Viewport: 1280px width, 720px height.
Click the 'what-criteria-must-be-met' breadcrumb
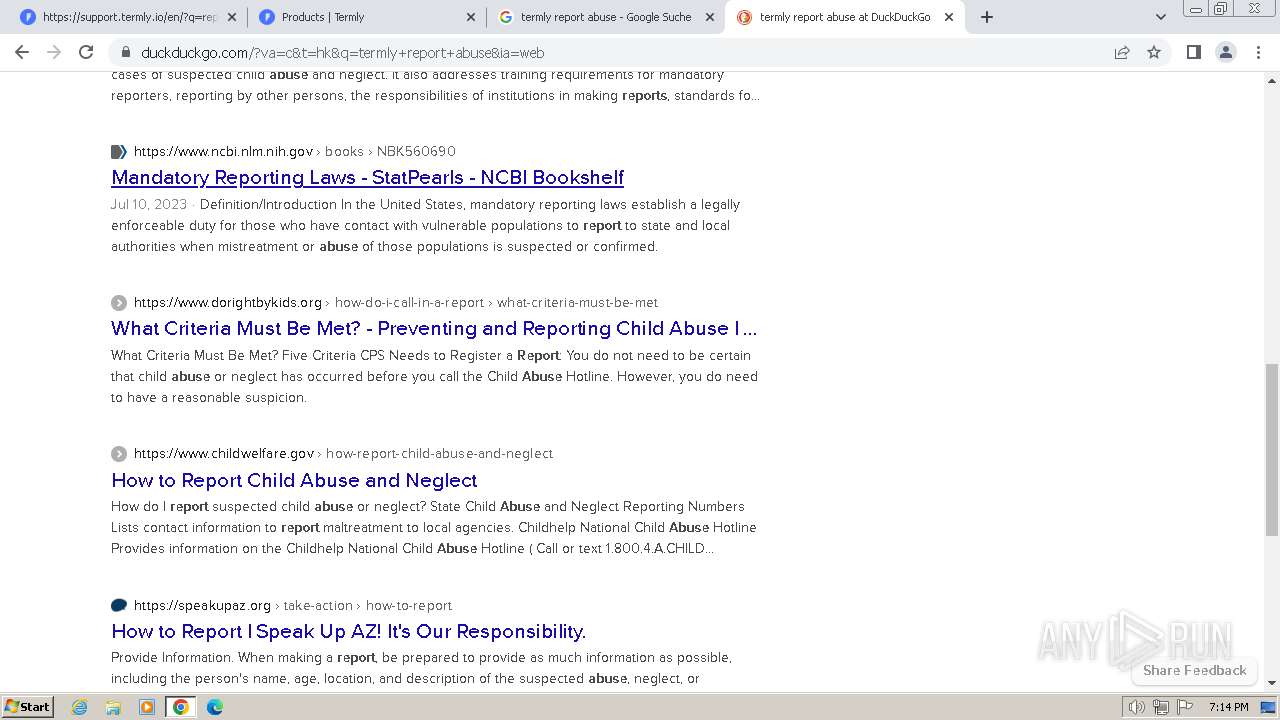[x=577, y=302]
